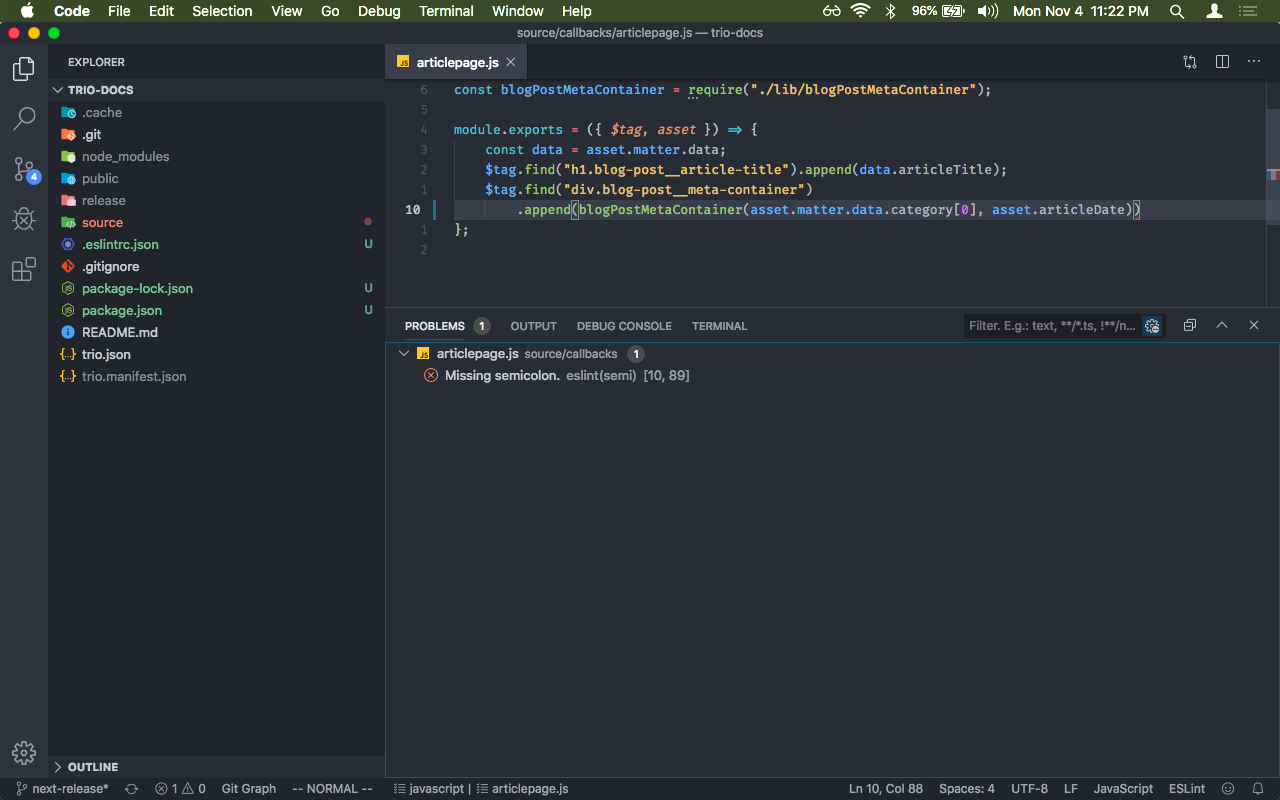Expand the source folder
This screenshot has height=800, width=1280.
pyautogui.click(x=216, y=223)
